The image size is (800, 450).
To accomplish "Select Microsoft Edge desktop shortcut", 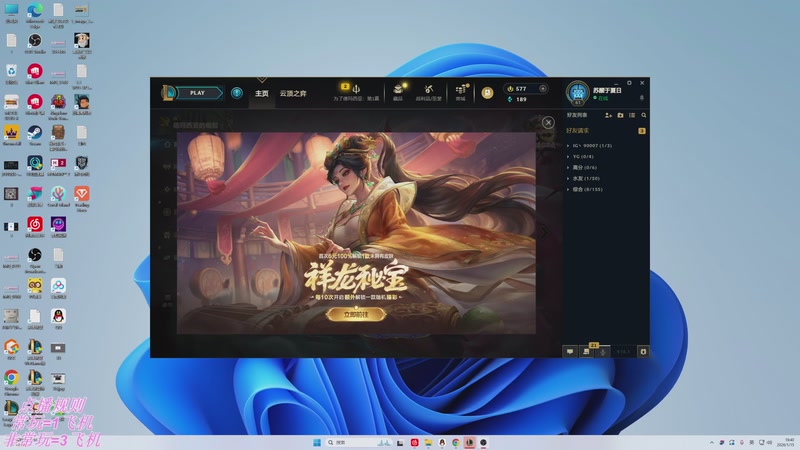I will (35, 14).
